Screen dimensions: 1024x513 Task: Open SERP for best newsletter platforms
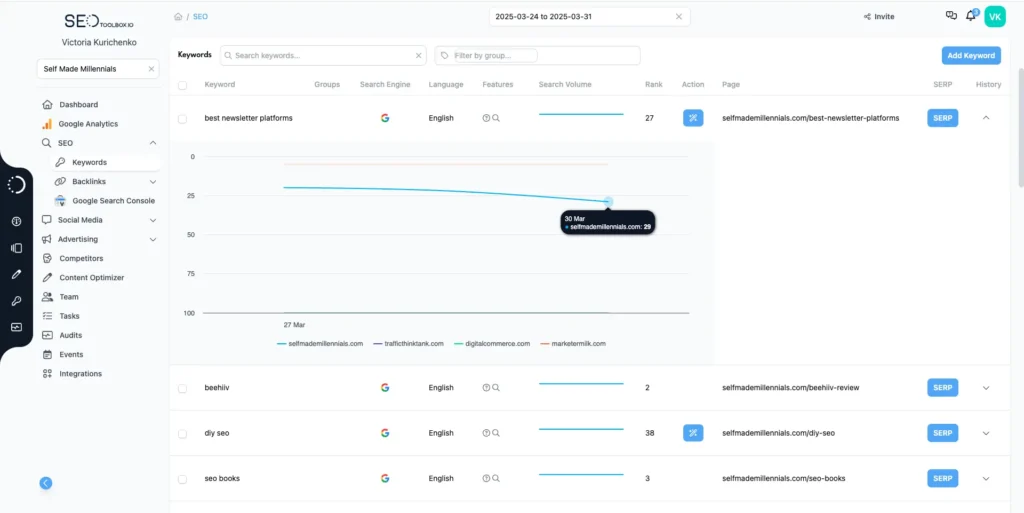[942, 118]
